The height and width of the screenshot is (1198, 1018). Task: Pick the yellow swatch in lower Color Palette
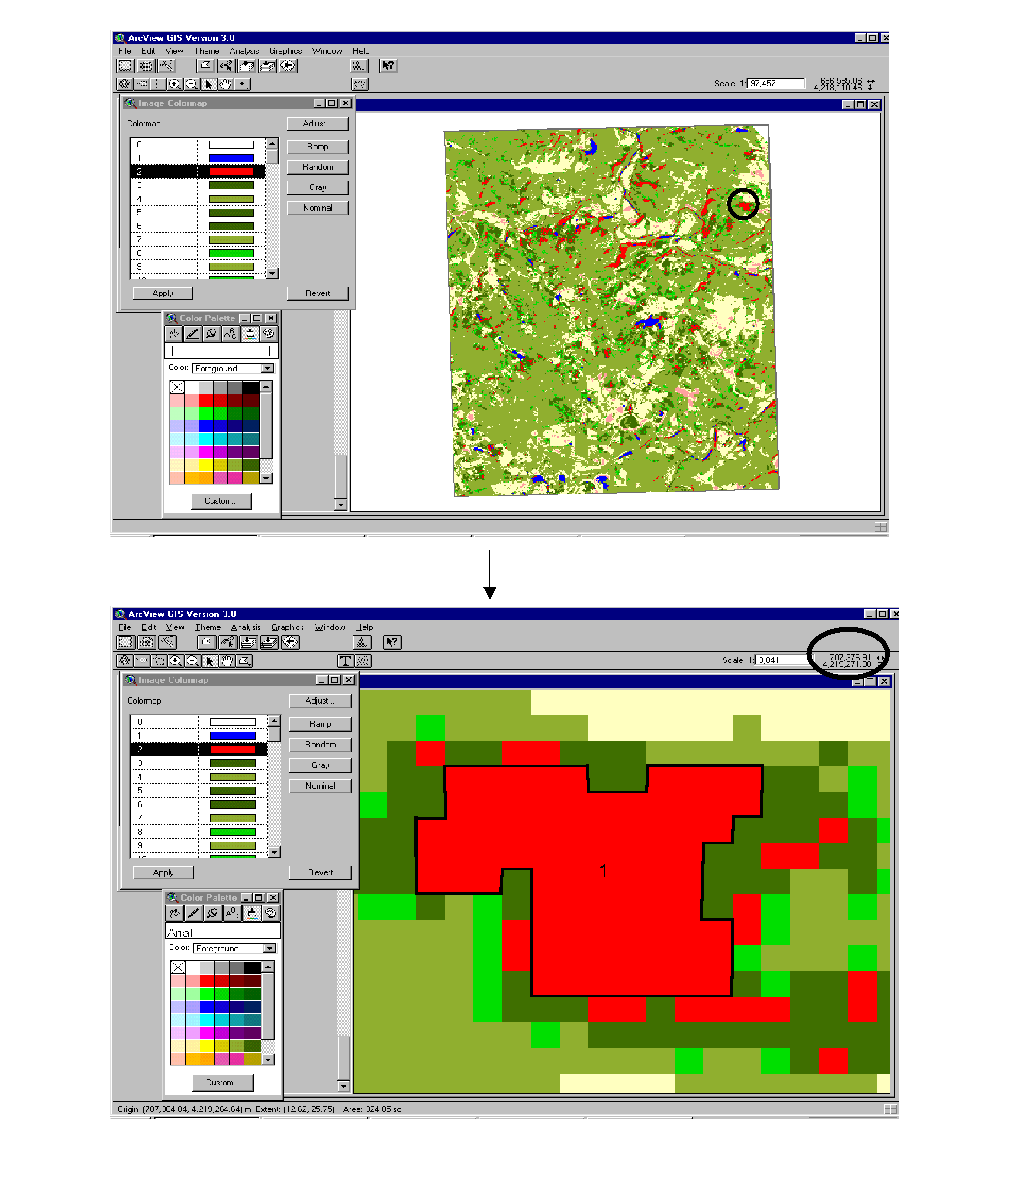tap(207, 1045)
